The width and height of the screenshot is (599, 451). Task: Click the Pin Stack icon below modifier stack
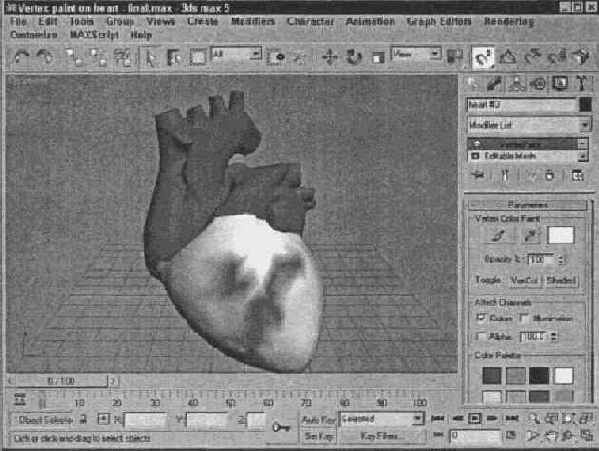point(478,175)
